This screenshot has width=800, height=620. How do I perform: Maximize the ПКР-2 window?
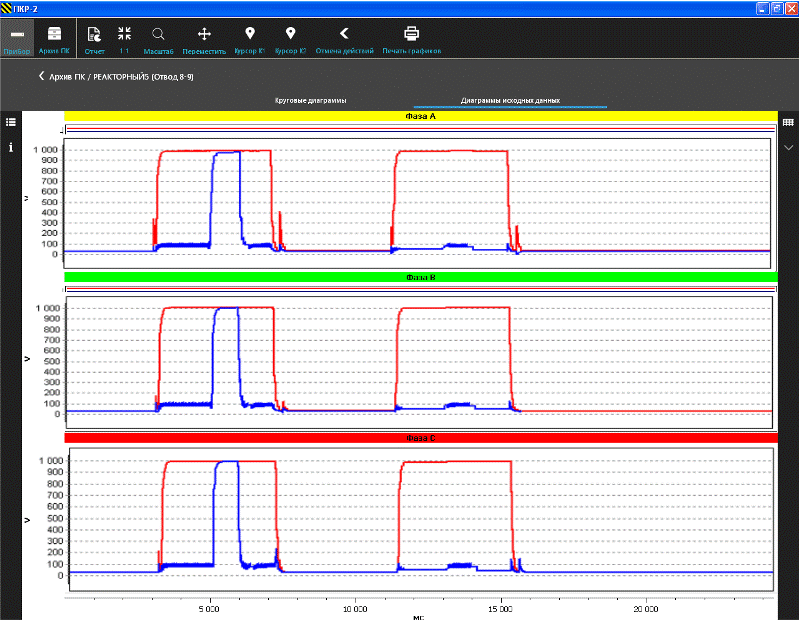pos(777,8)
